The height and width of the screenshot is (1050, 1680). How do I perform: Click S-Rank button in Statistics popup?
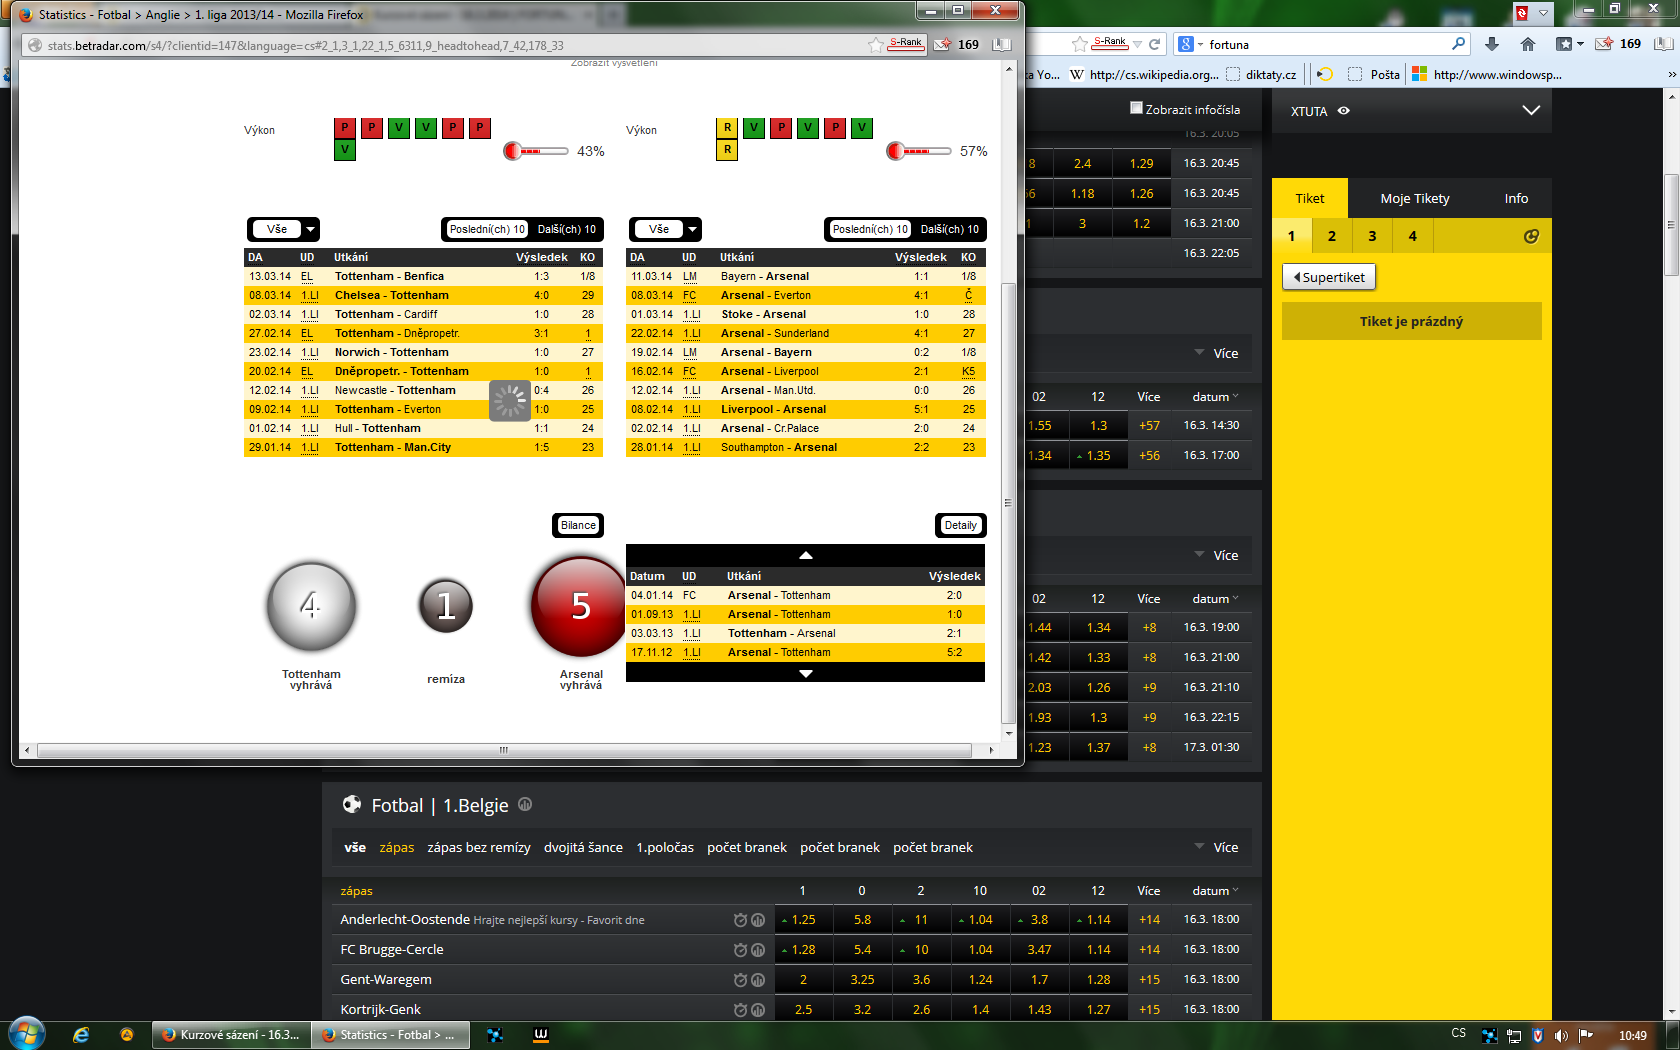[x=906, y=44]
